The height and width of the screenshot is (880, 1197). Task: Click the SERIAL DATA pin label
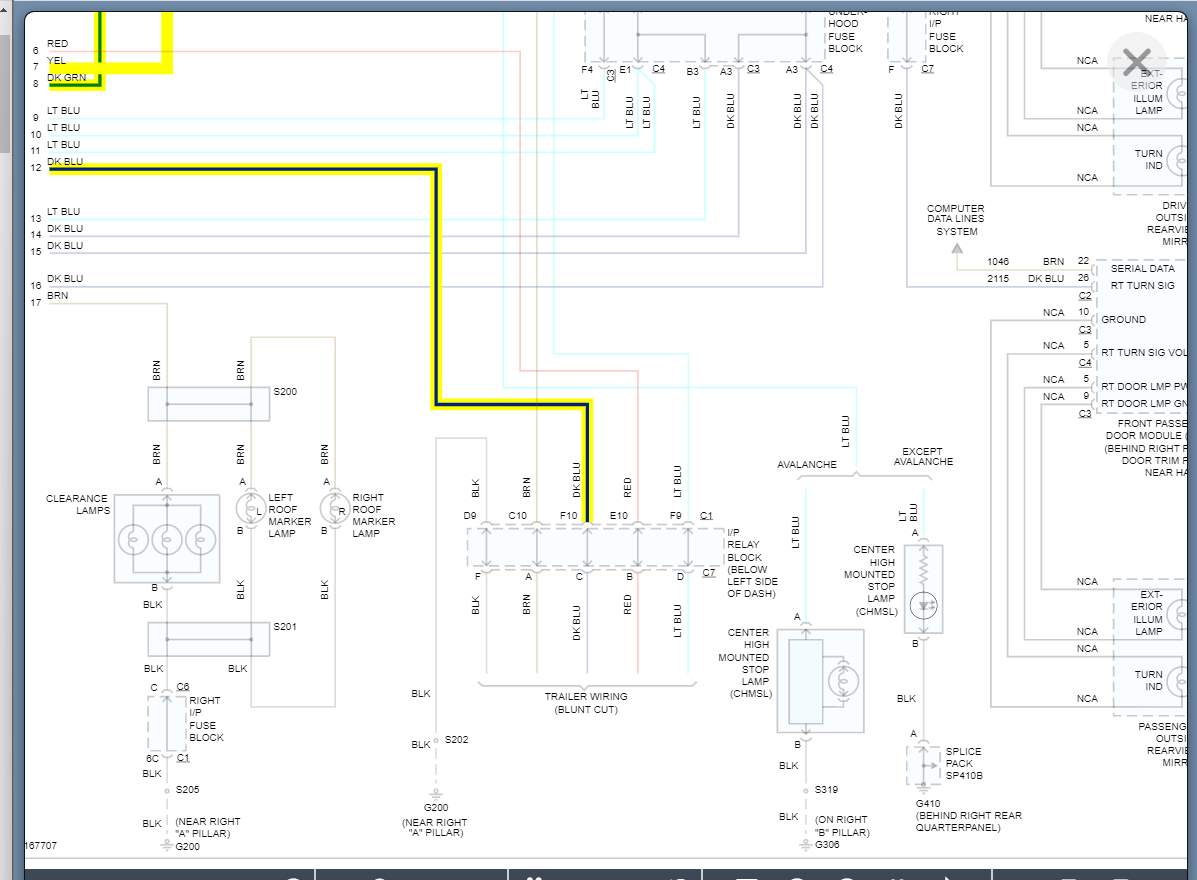(1142, 269)
